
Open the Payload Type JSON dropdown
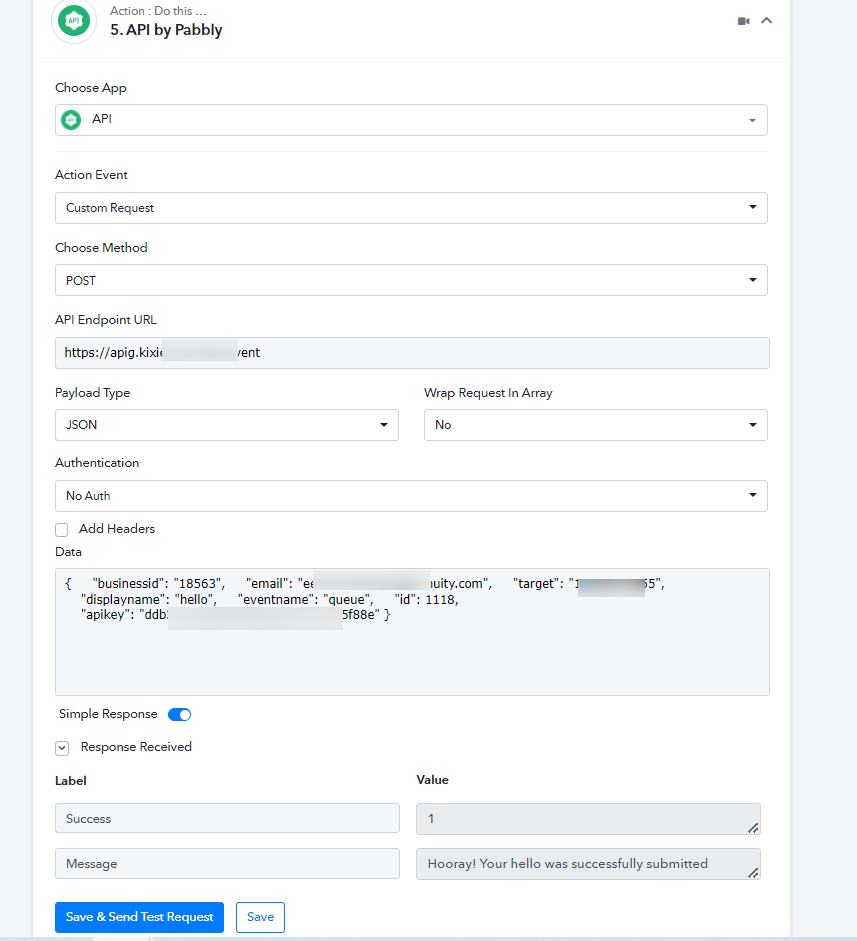click(226, 425)
